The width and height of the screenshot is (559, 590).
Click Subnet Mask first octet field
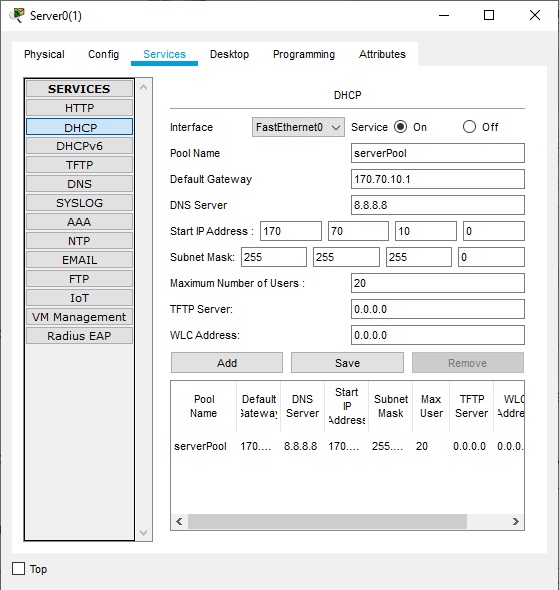(274, 257)
